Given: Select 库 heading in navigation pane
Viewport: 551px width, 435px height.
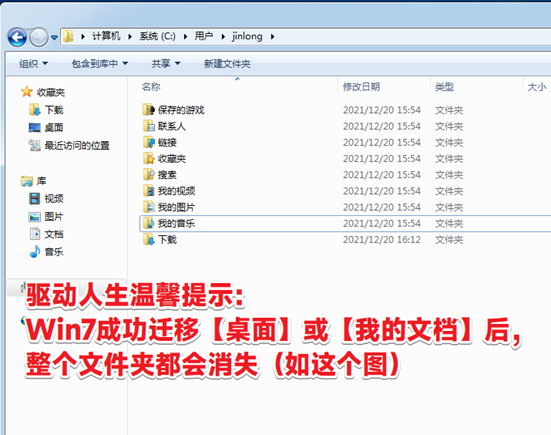Looking at the screenshot, I should click(41, 181).
